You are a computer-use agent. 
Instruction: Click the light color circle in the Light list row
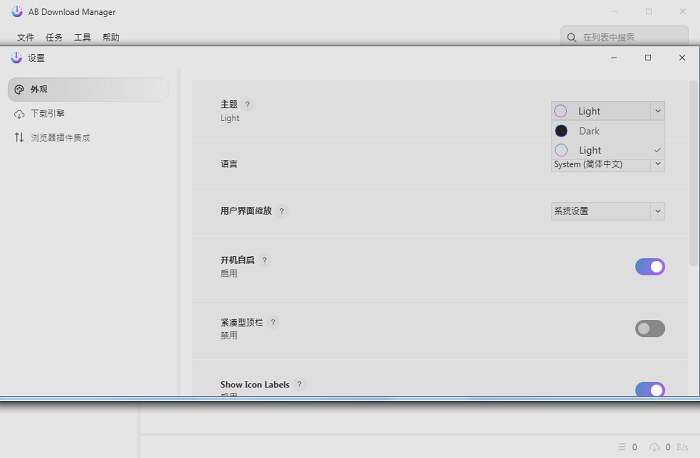[561, 150]
